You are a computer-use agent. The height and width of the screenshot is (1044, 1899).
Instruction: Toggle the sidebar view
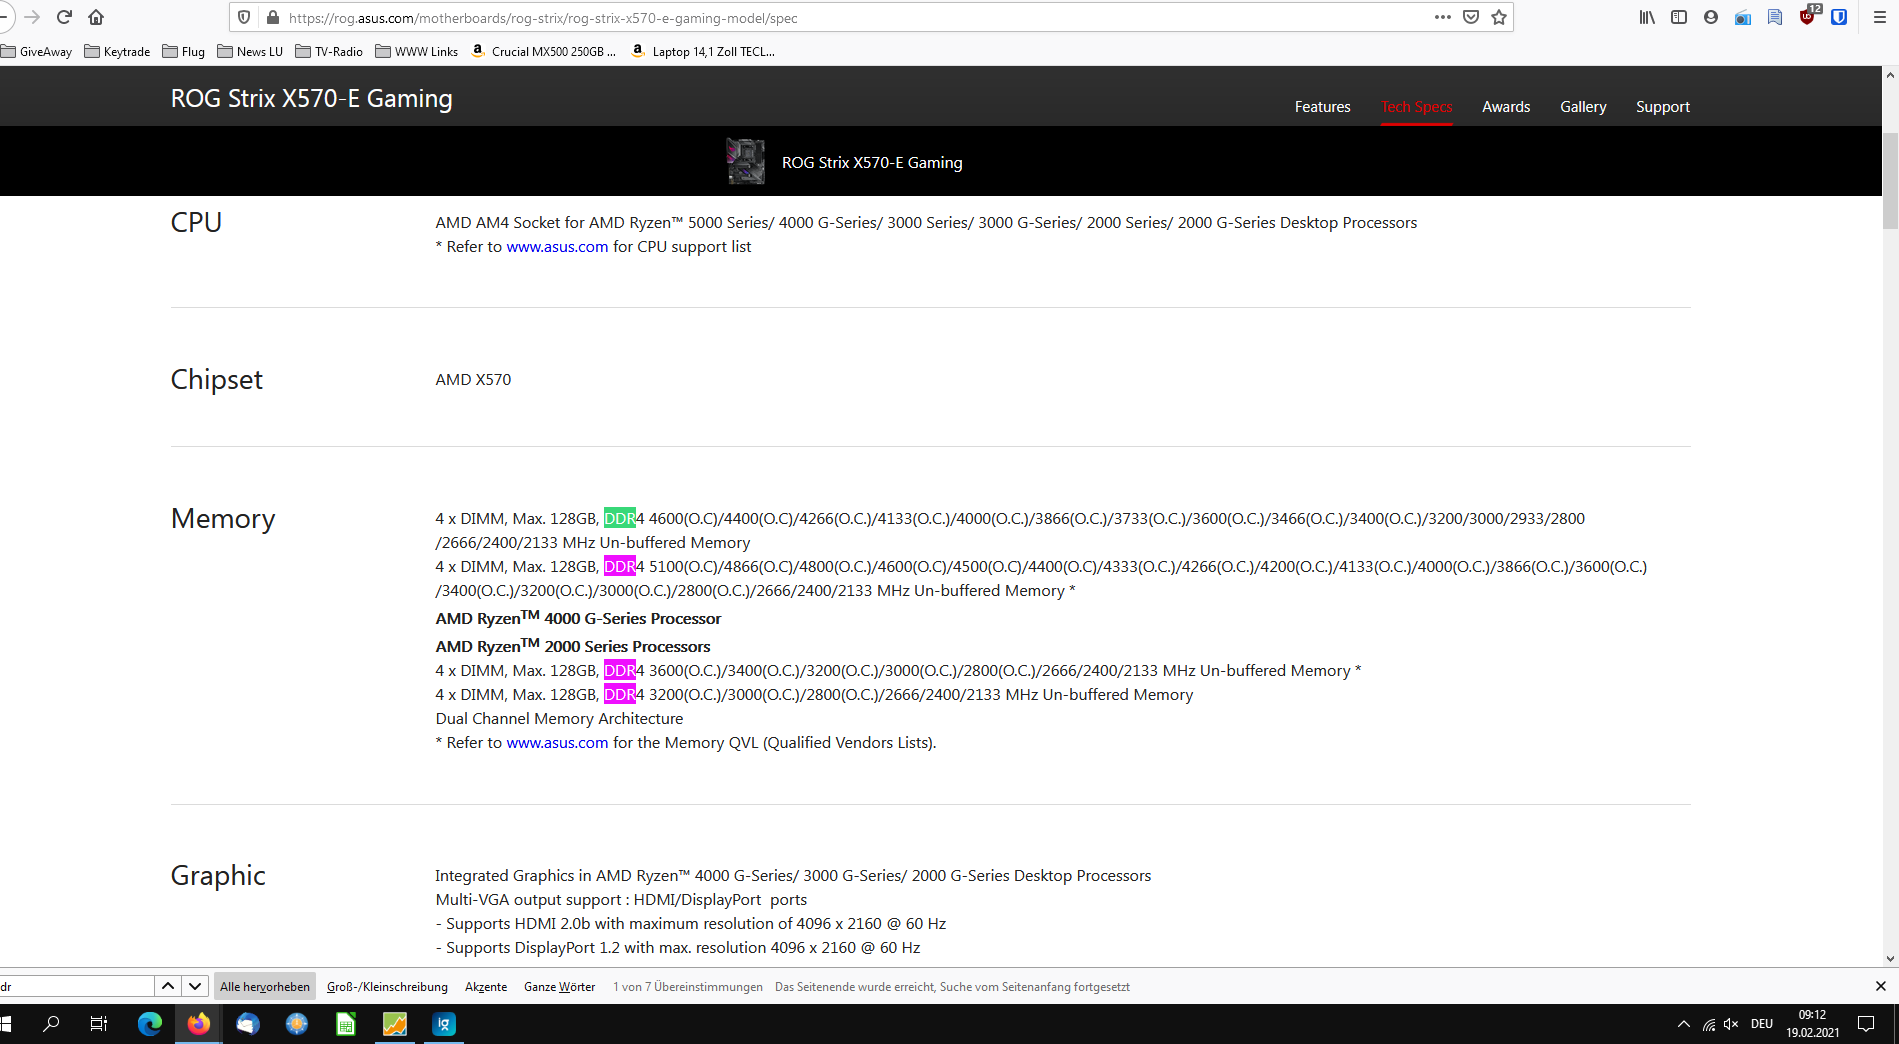click(1678, 17)
